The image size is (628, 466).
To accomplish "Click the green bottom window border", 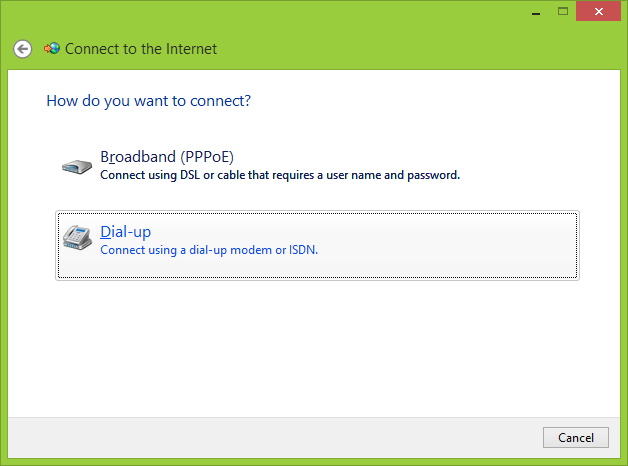I will click(314, 461).
